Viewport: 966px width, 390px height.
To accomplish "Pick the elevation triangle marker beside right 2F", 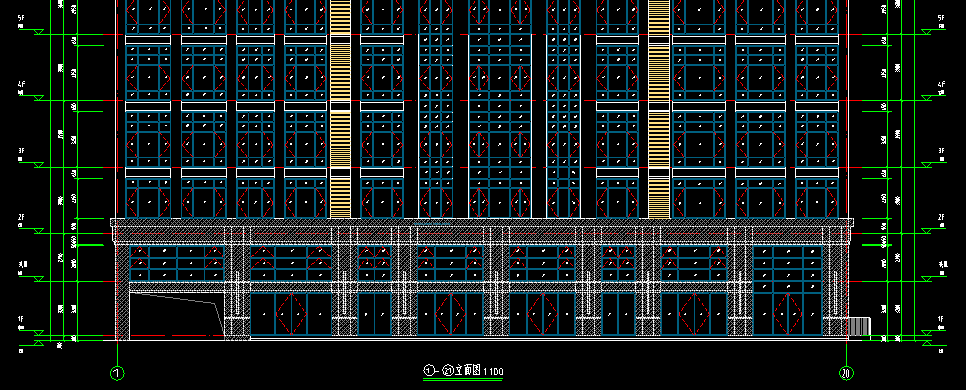I will click(926, 231).
